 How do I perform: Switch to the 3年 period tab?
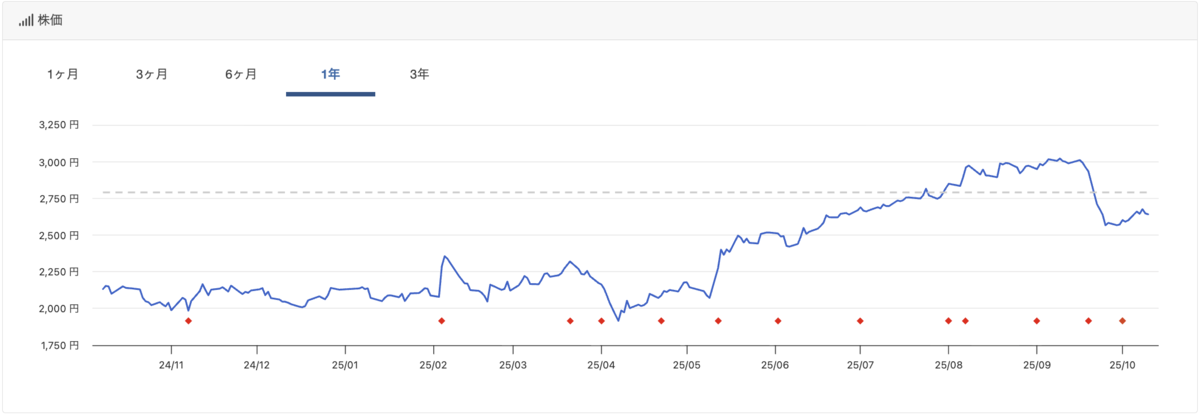coord(420,74)
